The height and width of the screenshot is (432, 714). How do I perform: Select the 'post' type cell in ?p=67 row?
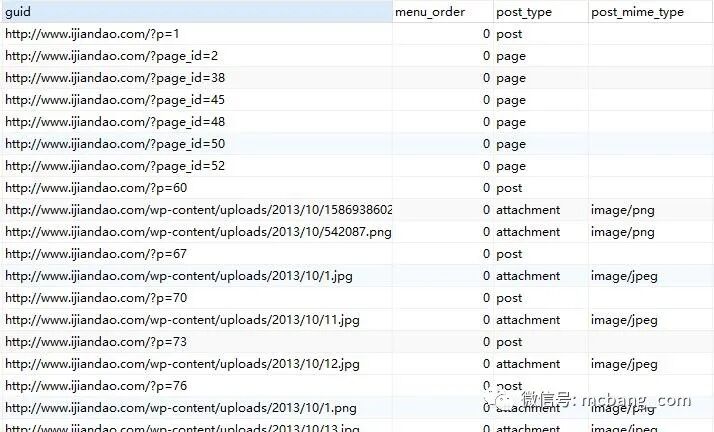(x=541, y=254)
